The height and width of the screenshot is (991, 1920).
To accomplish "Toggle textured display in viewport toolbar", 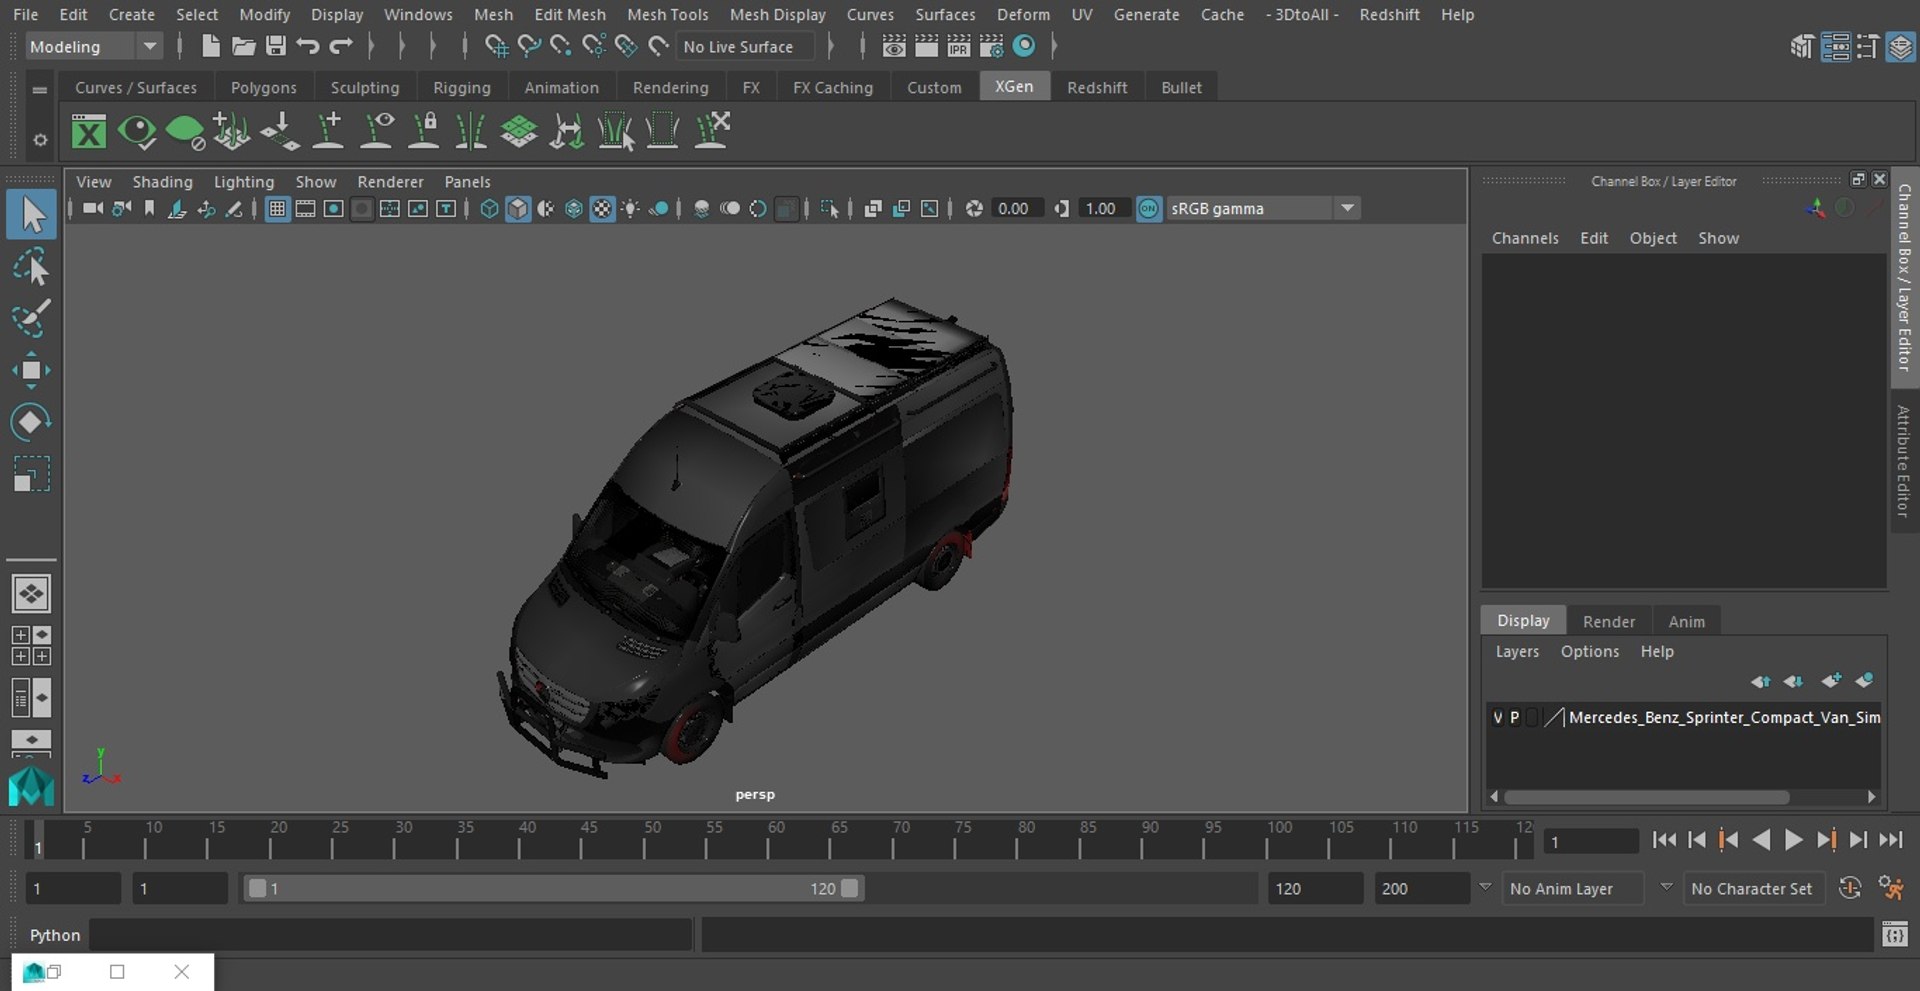I will tap(602, 208).
